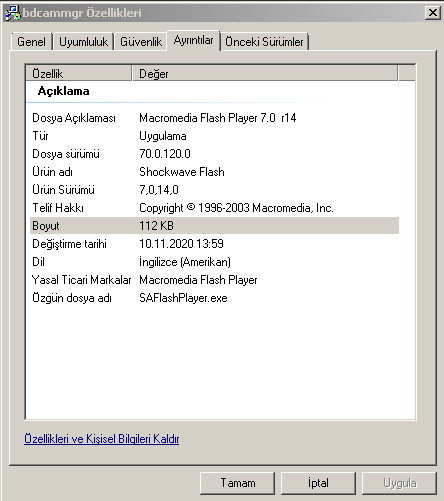Select the Dosya sürümü property label
Screen dimensions: 444x501
(x=66, y=154)
